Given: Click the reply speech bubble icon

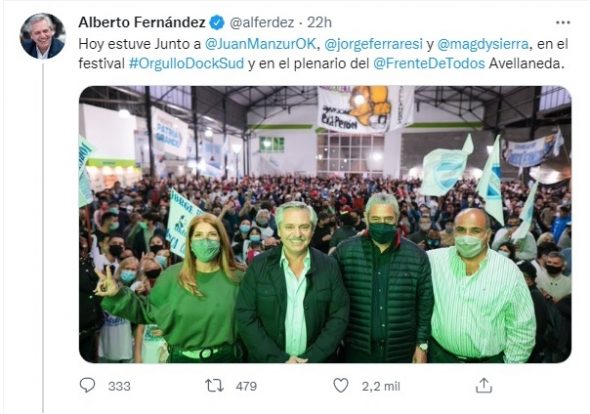Looking at the screenshot, I should coord(88,385).
